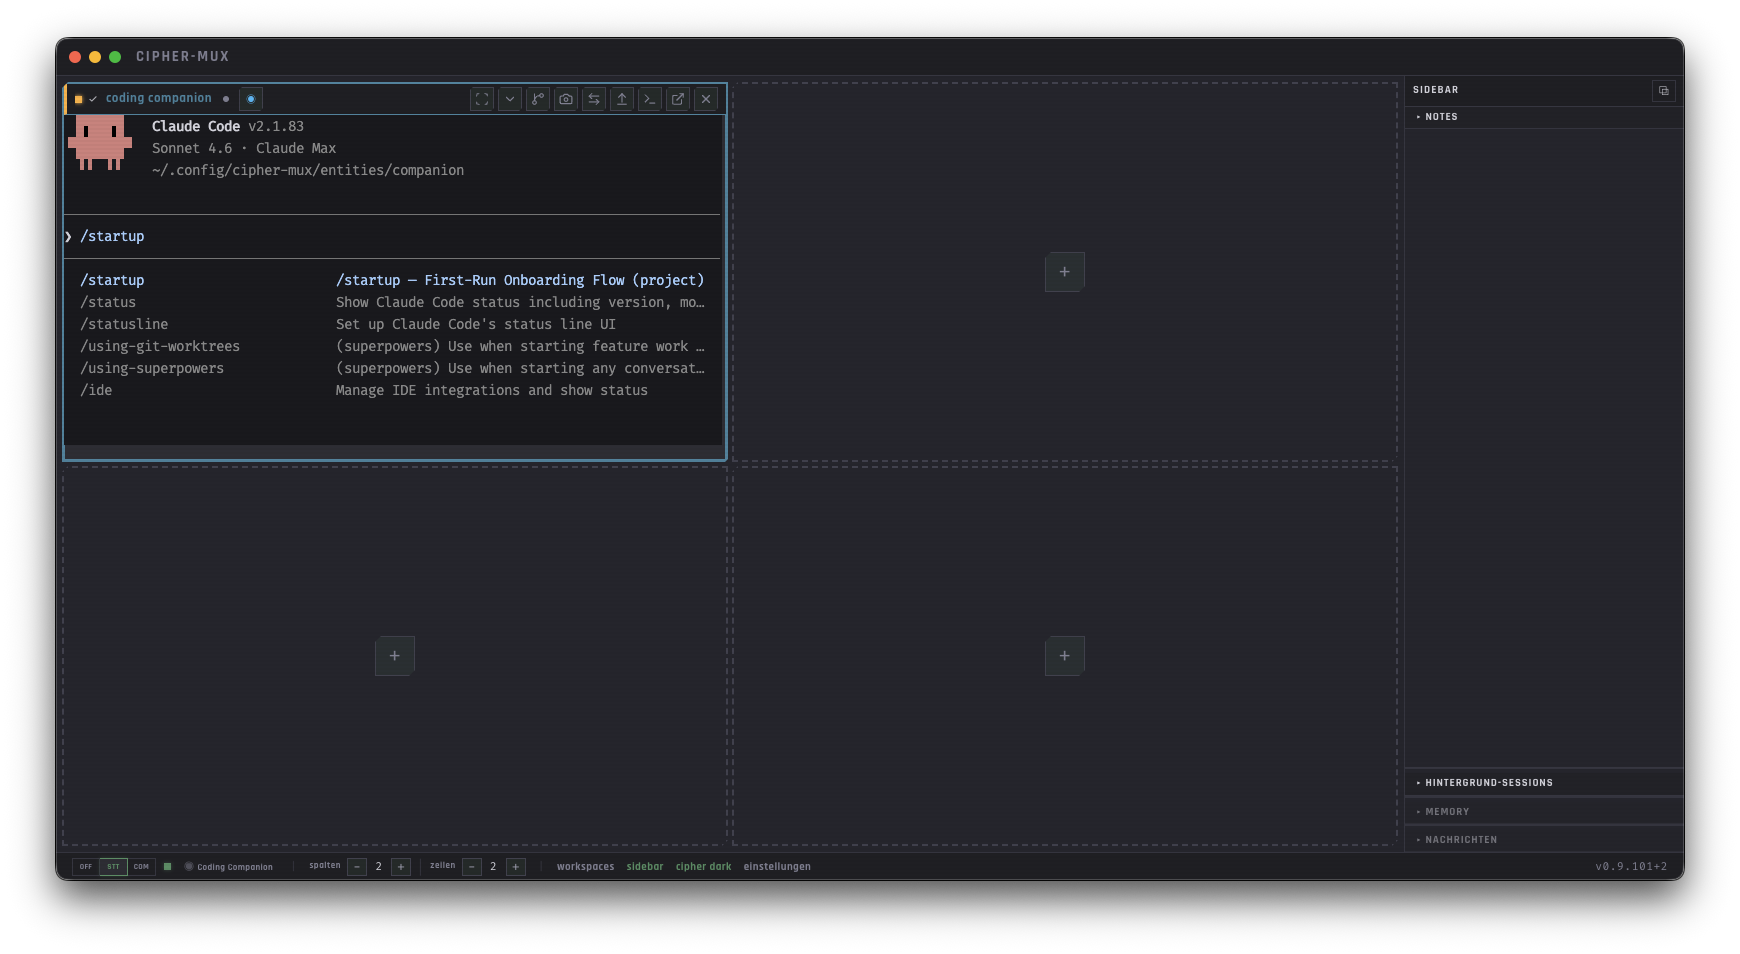Viewport: 1740px width, 954px height.
Task: Add a pane in the top-right empty slot
Action: pos(1065,272)
